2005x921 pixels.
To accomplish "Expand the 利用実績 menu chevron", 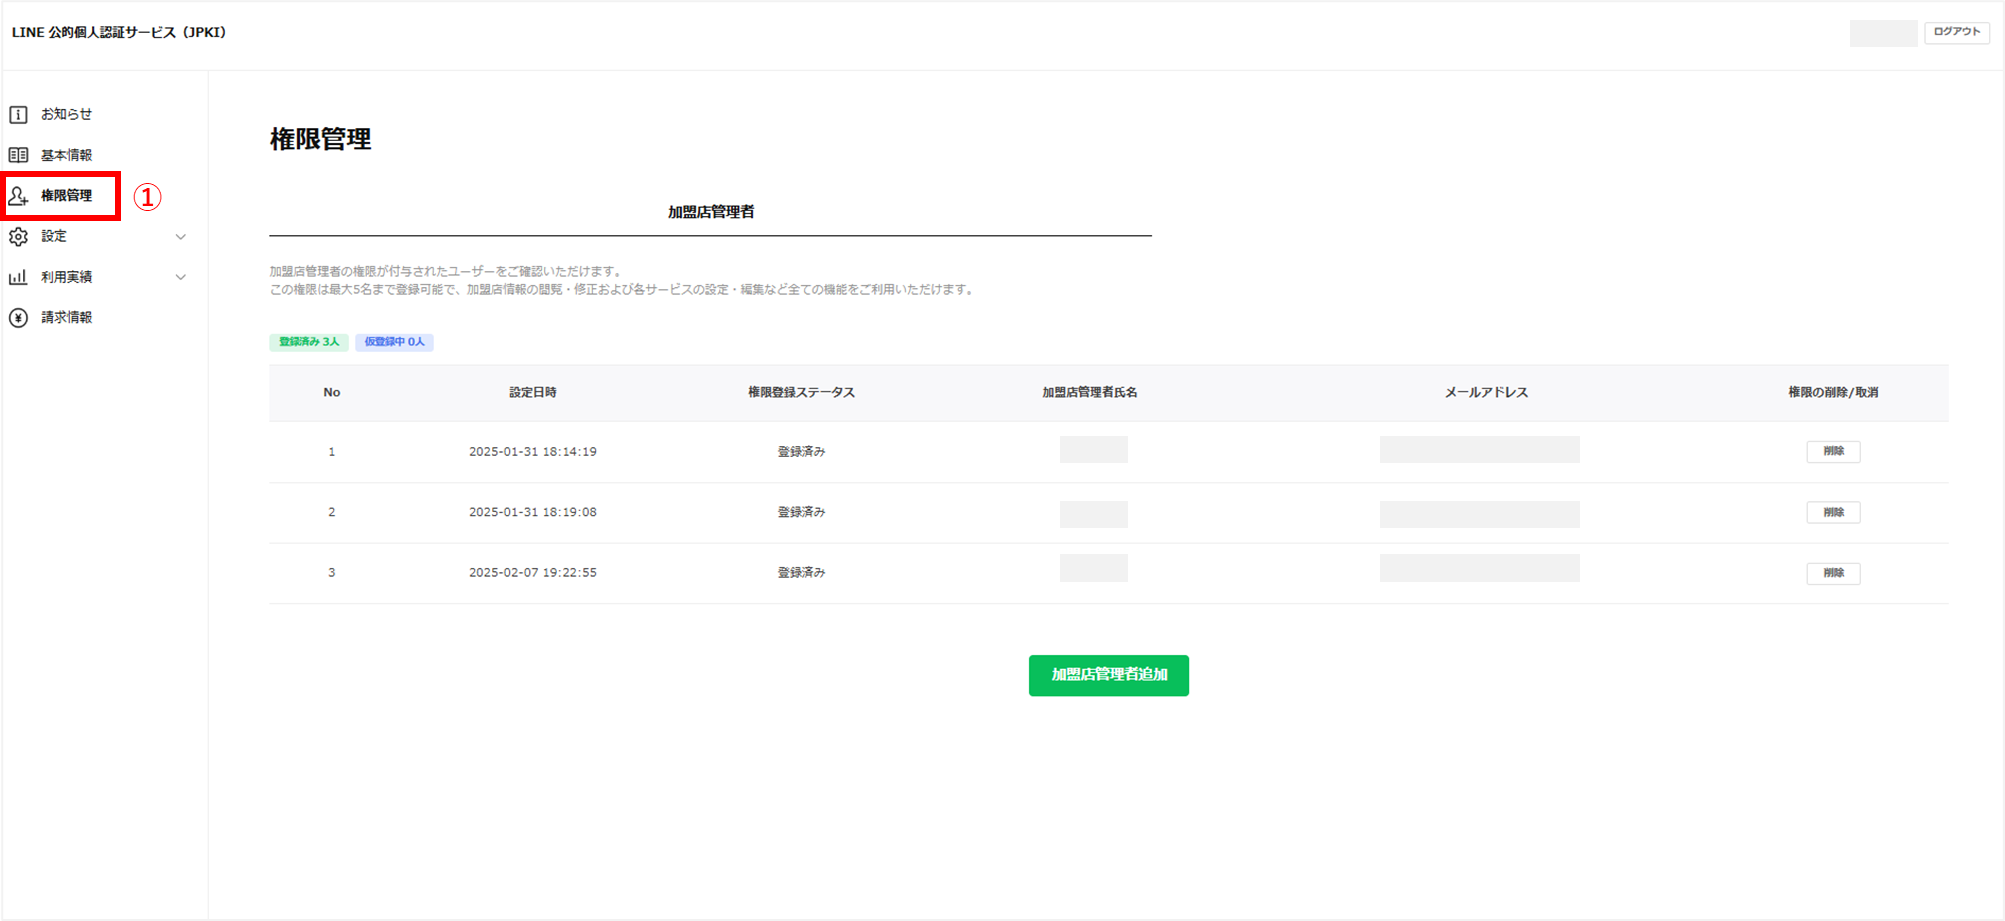I will tap(181, 277).
